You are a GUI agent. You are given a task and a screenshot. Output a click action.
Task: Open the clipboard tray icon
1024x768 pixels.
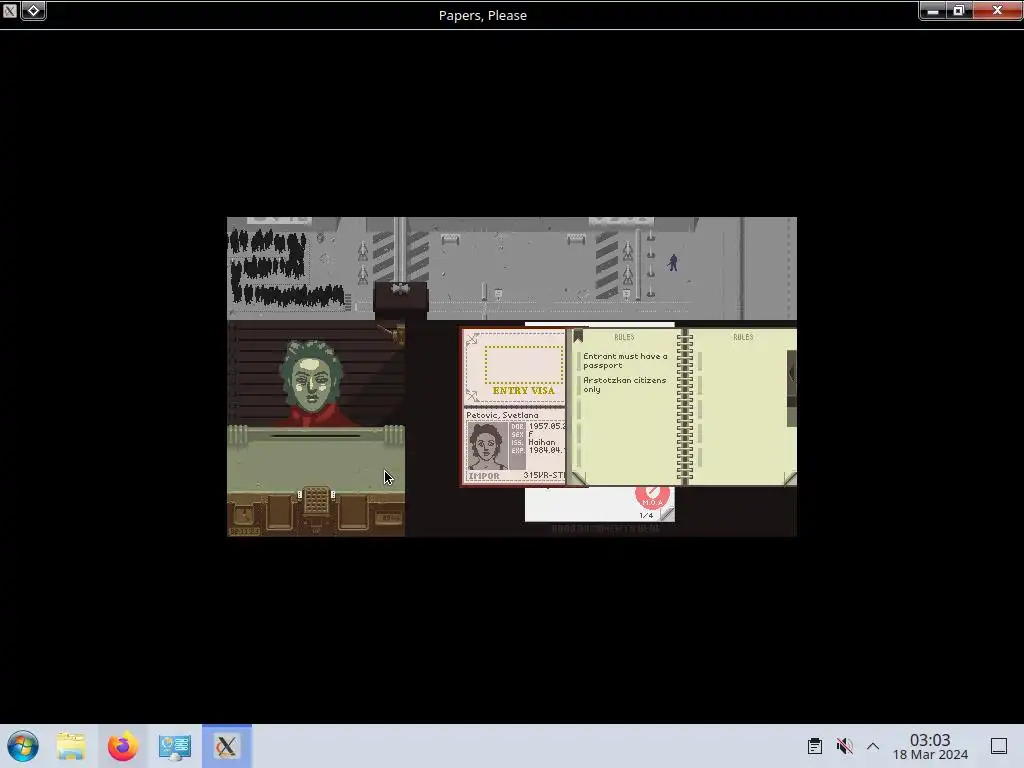(x=814, y=746)
